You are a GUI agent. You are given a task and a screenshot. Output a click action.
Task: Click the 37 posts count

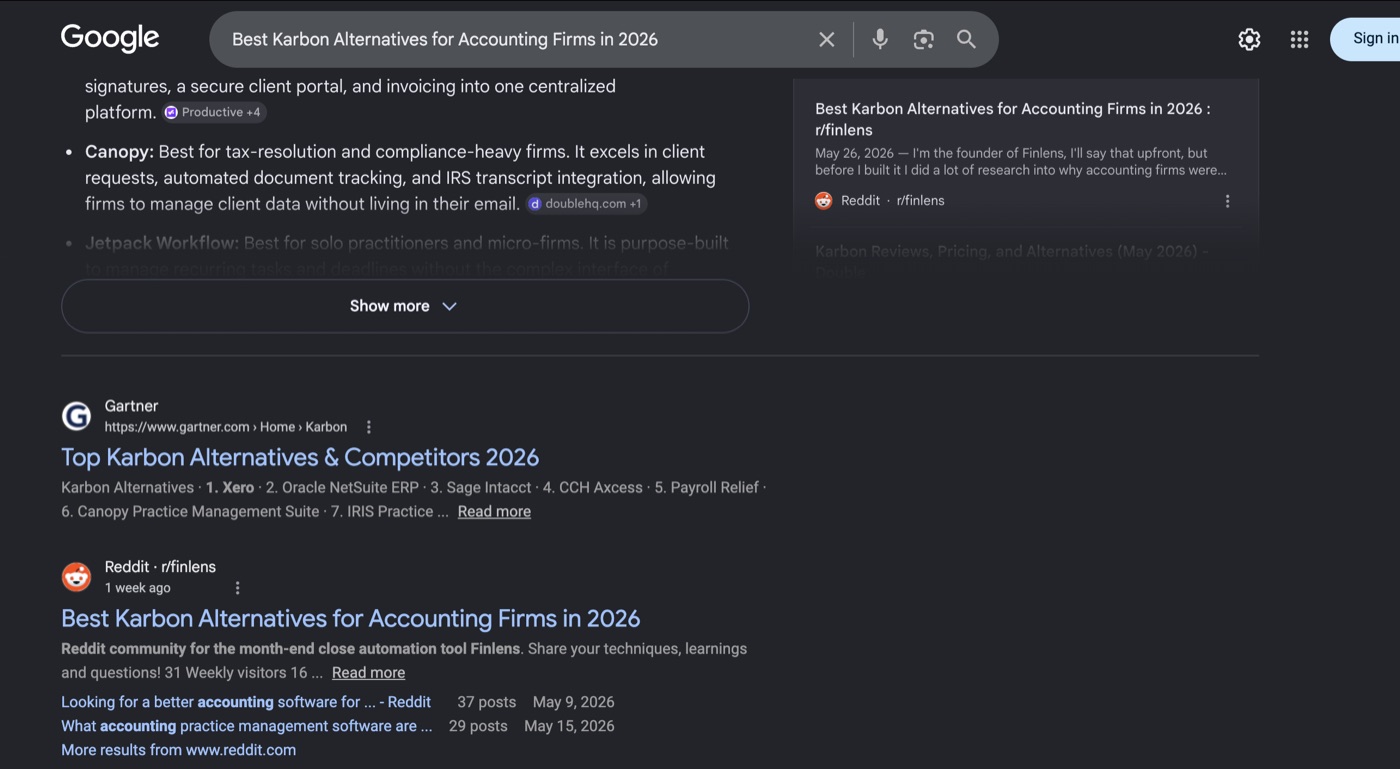click(x=487, y=702)
